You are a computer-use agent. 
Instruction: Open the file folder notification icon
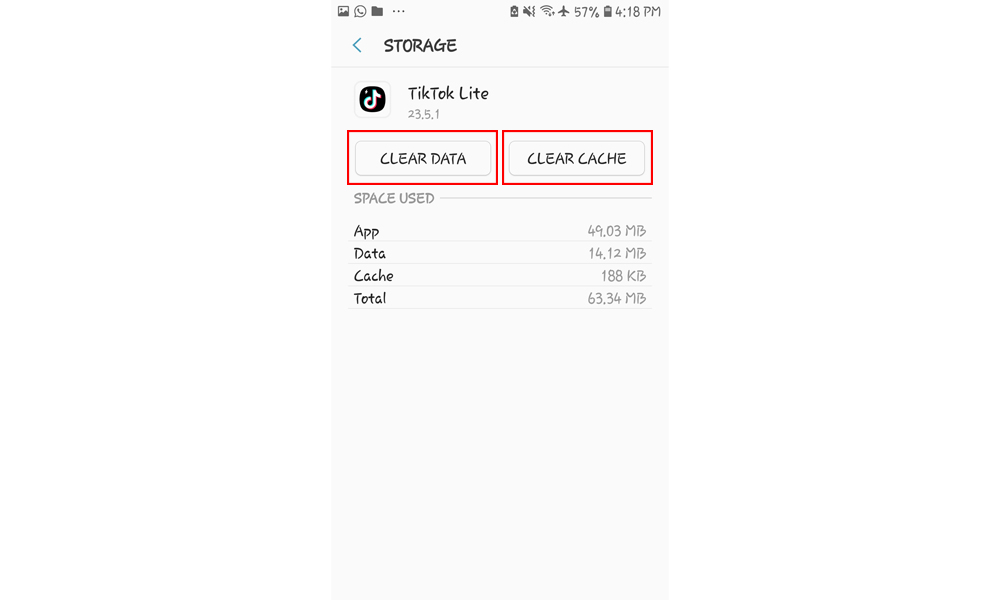[376, 11]
